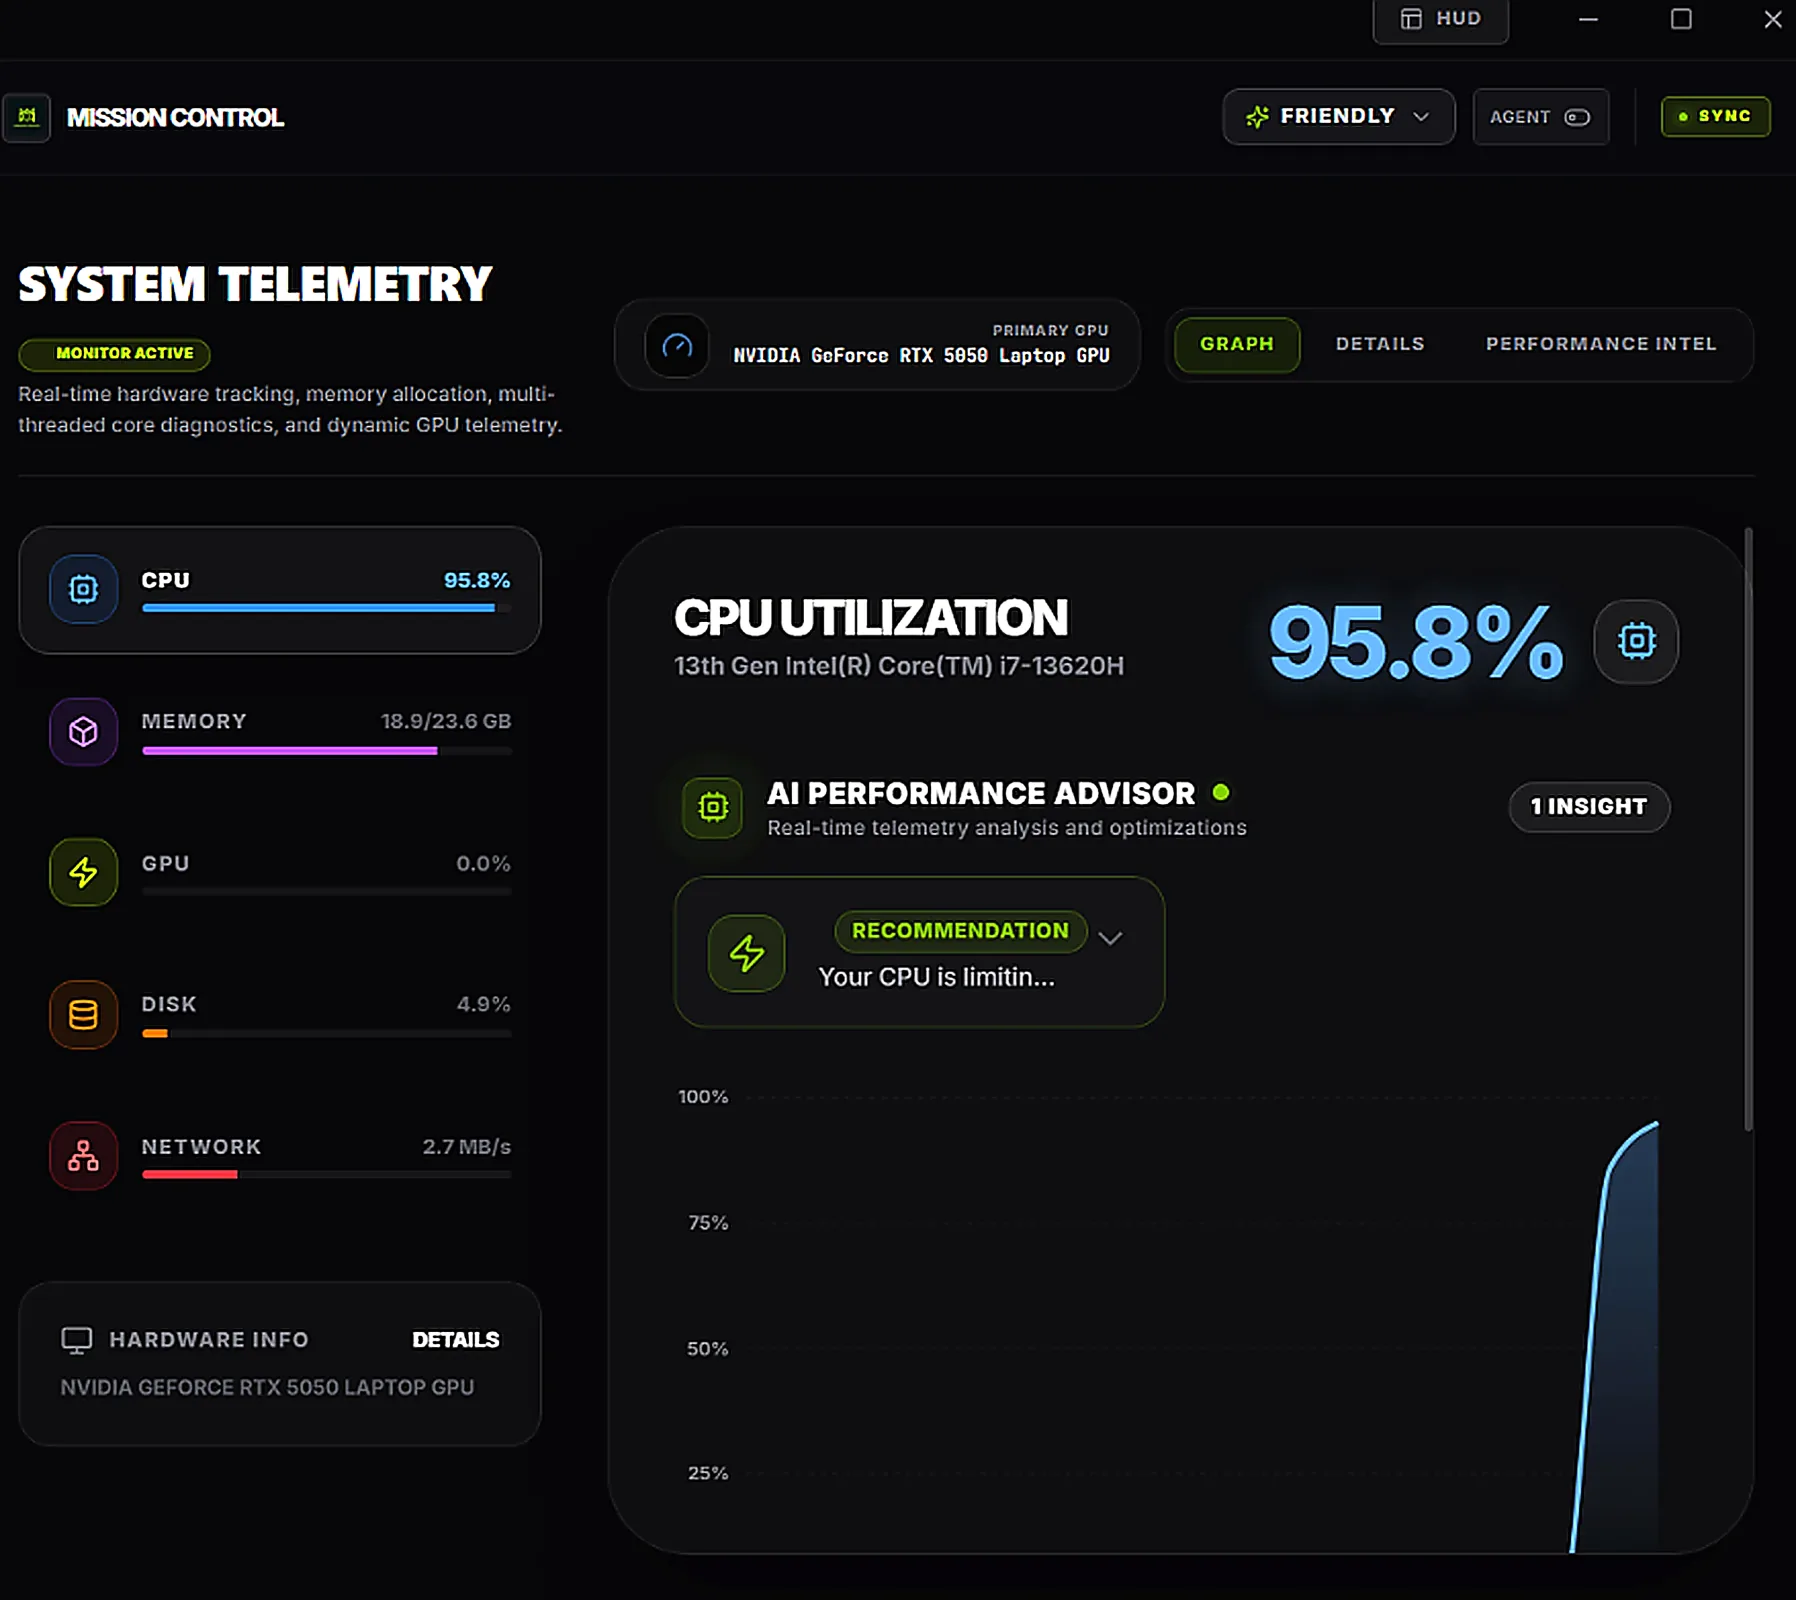The height and width of the screenshot is (1600, 1796).
Task: Click the AI Performance Advisor chip icon
Action: point(713,807)
